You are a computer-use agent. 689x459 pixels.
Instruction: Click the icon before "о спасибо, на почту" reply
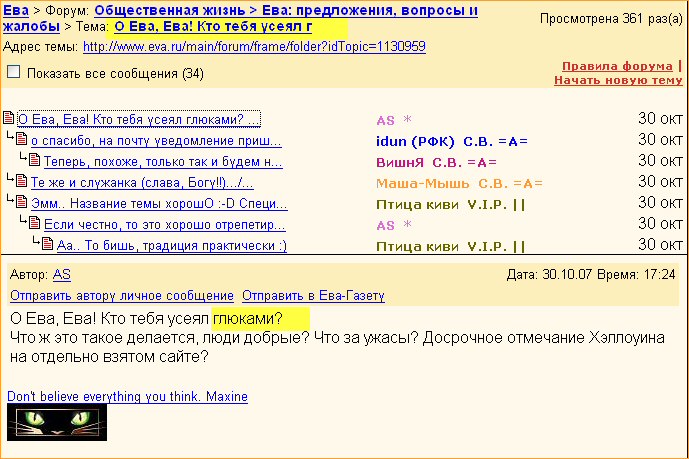pyautogui.click(x=22, y=141)
